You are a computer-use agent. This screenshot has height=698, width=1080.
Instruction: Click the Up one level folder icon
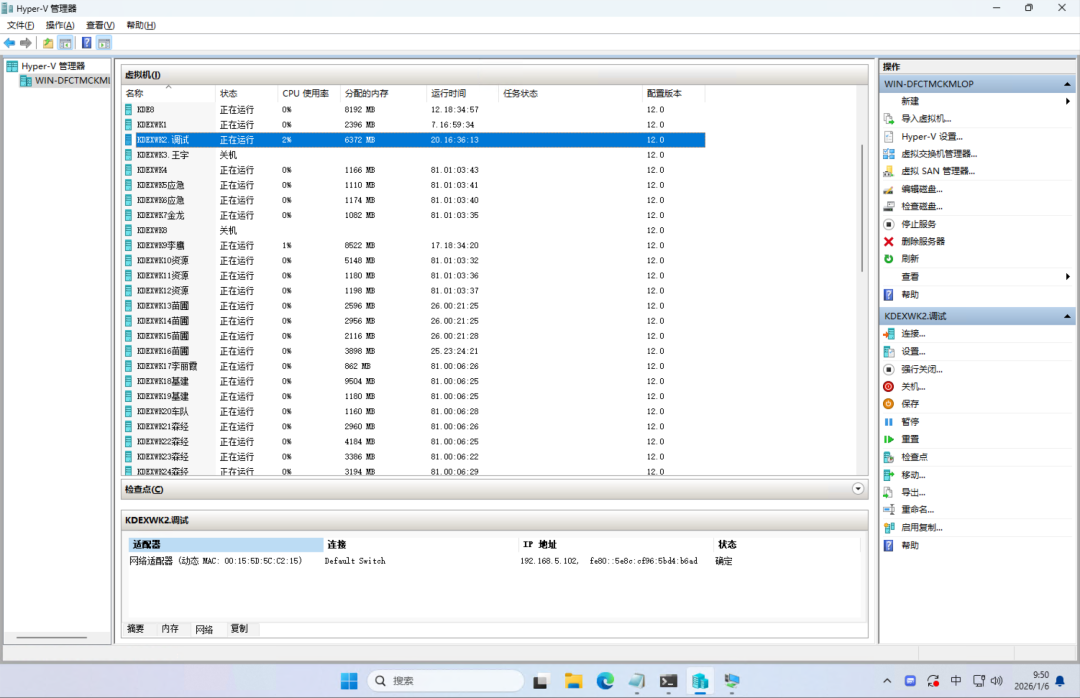point(48,43)
